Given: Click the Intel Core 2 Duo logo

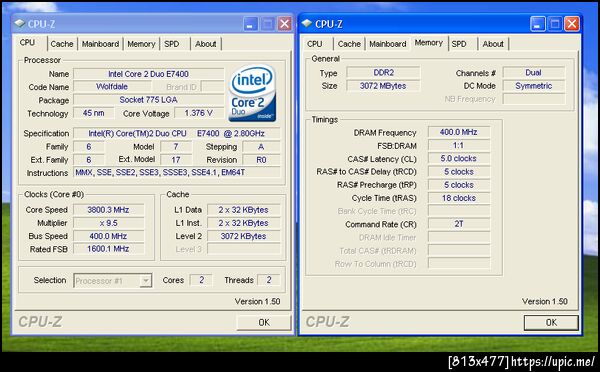Looking at the screenshot, I should [x=252, y=93].
